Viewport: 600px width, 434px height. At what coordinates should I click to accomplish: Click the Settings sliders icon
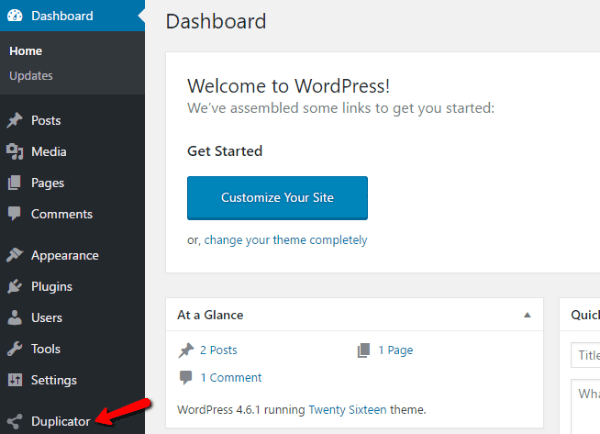[14, 380]
